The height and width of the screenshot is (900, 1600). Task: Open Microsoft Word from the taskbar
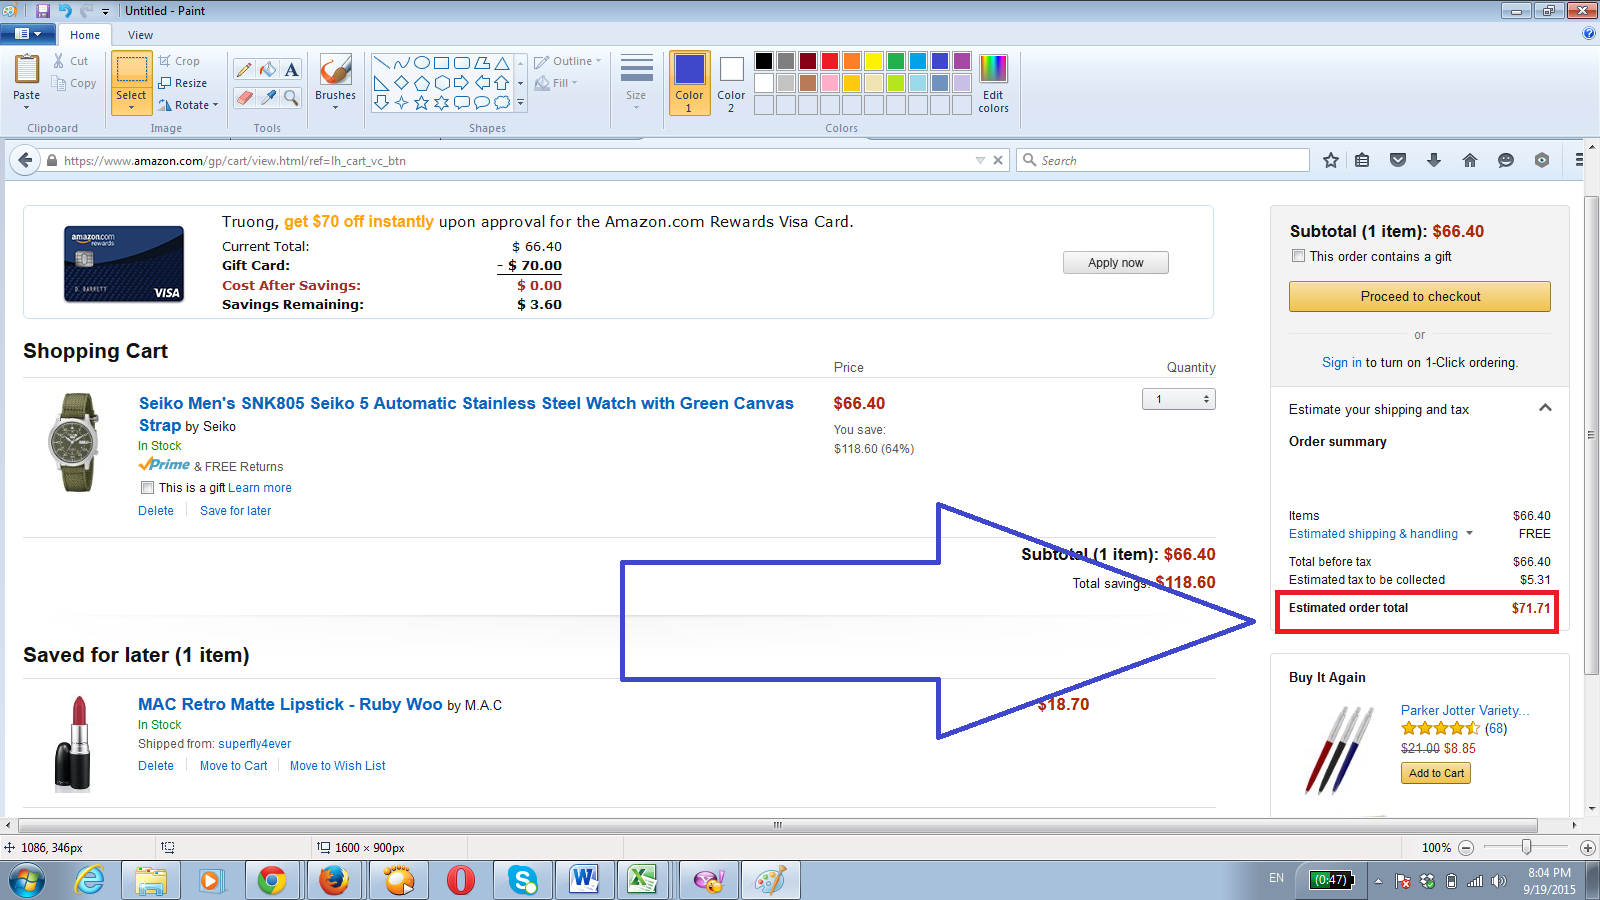[x=584, y=880]
